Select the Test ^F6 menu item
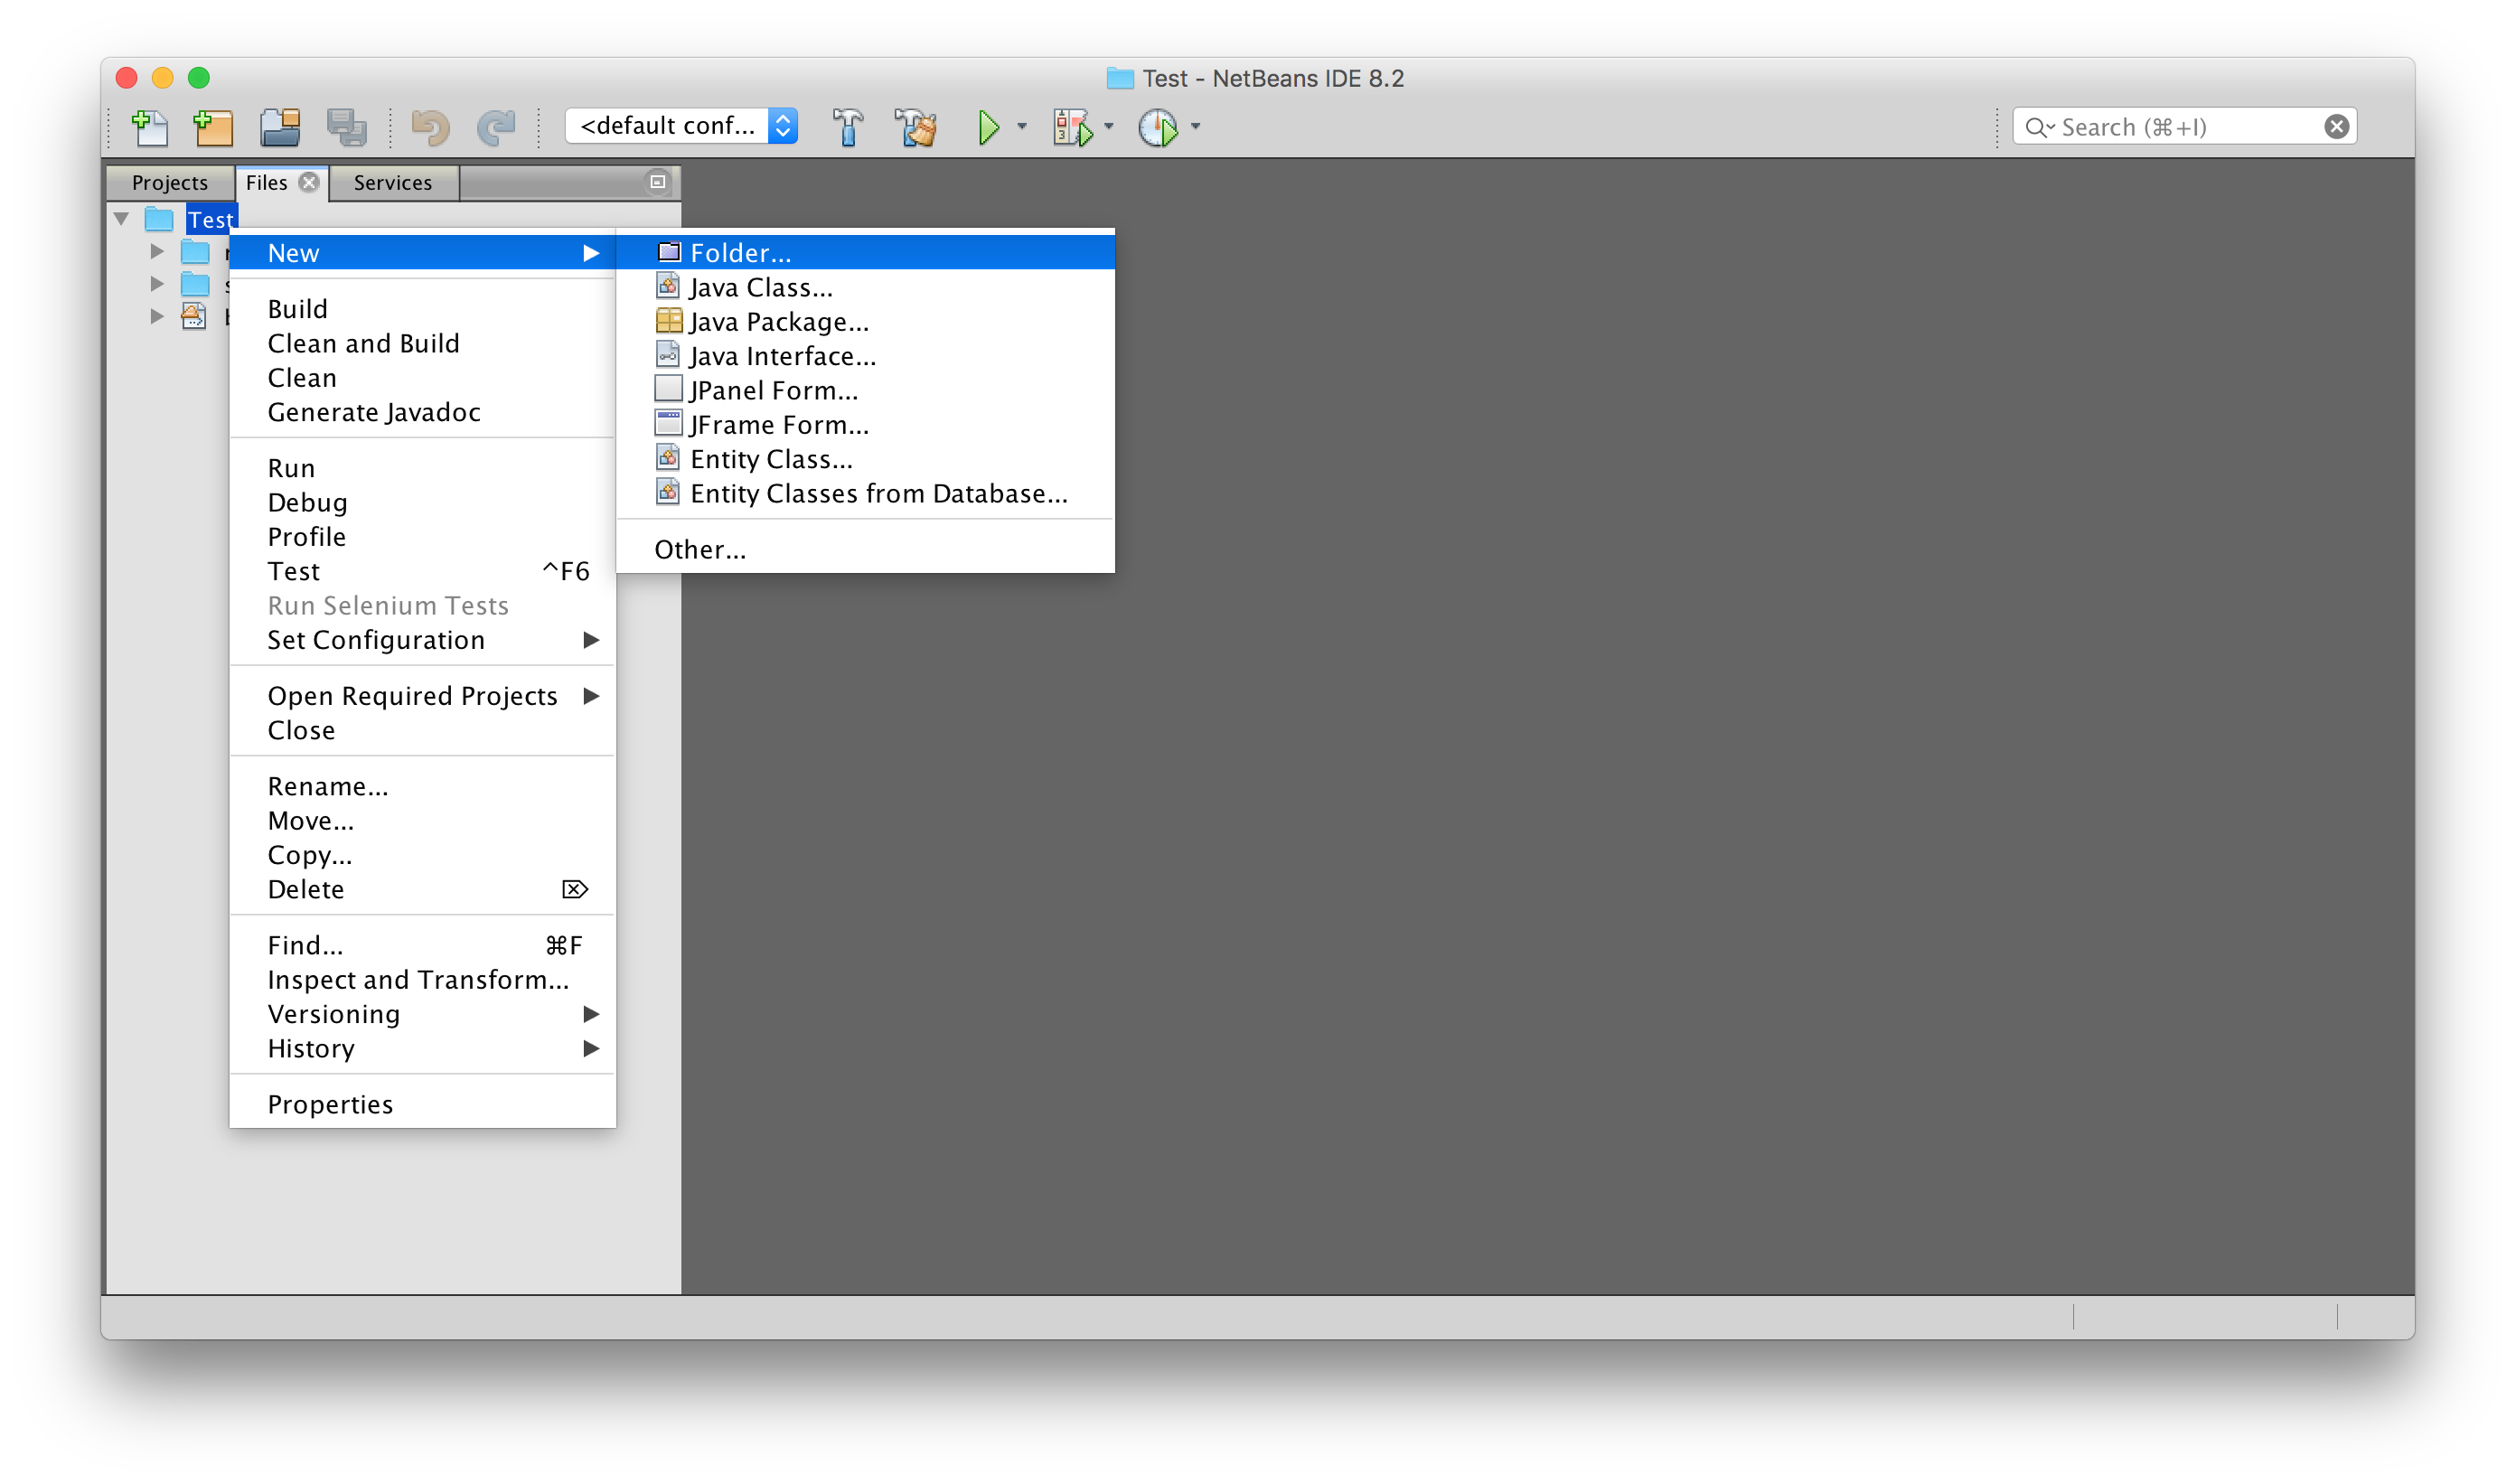 [x=423, y=571]
